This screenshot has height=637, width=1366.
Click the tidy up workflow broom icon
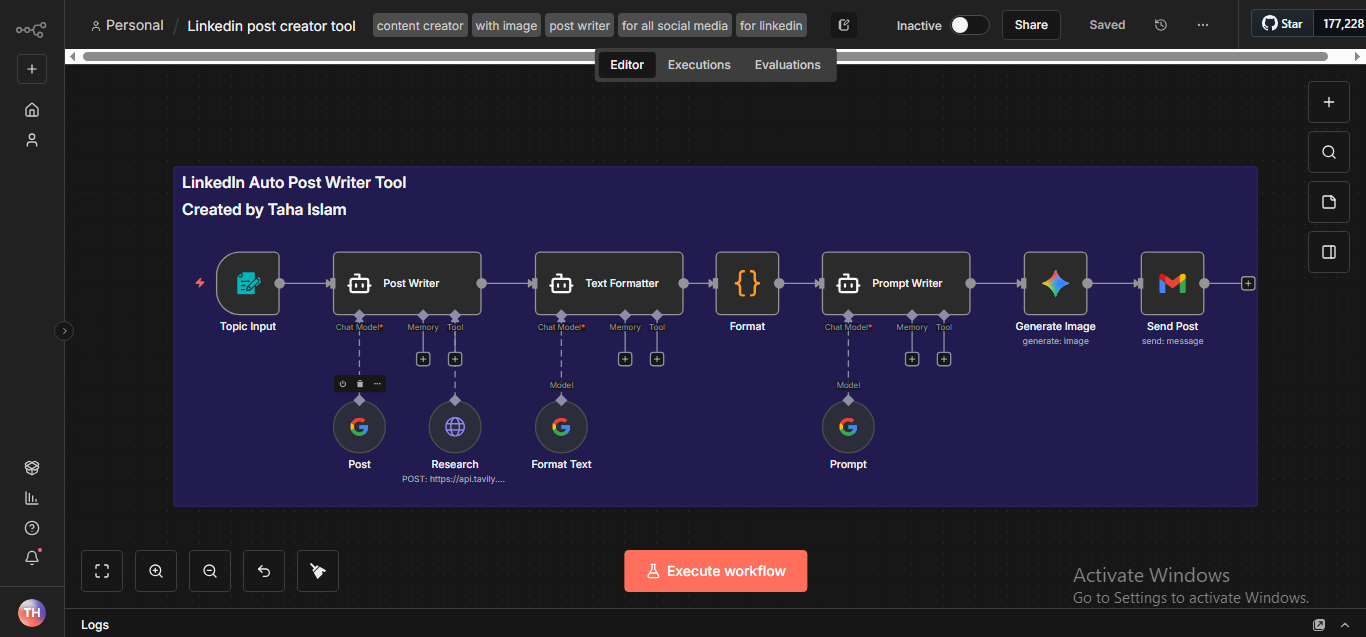(x=318, y=571)
